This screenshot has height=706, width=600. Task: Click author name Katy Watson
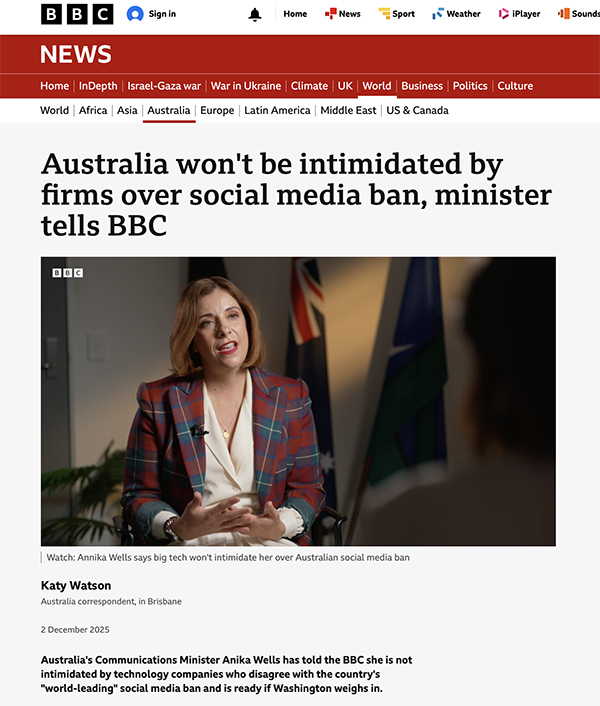point(76,585)
